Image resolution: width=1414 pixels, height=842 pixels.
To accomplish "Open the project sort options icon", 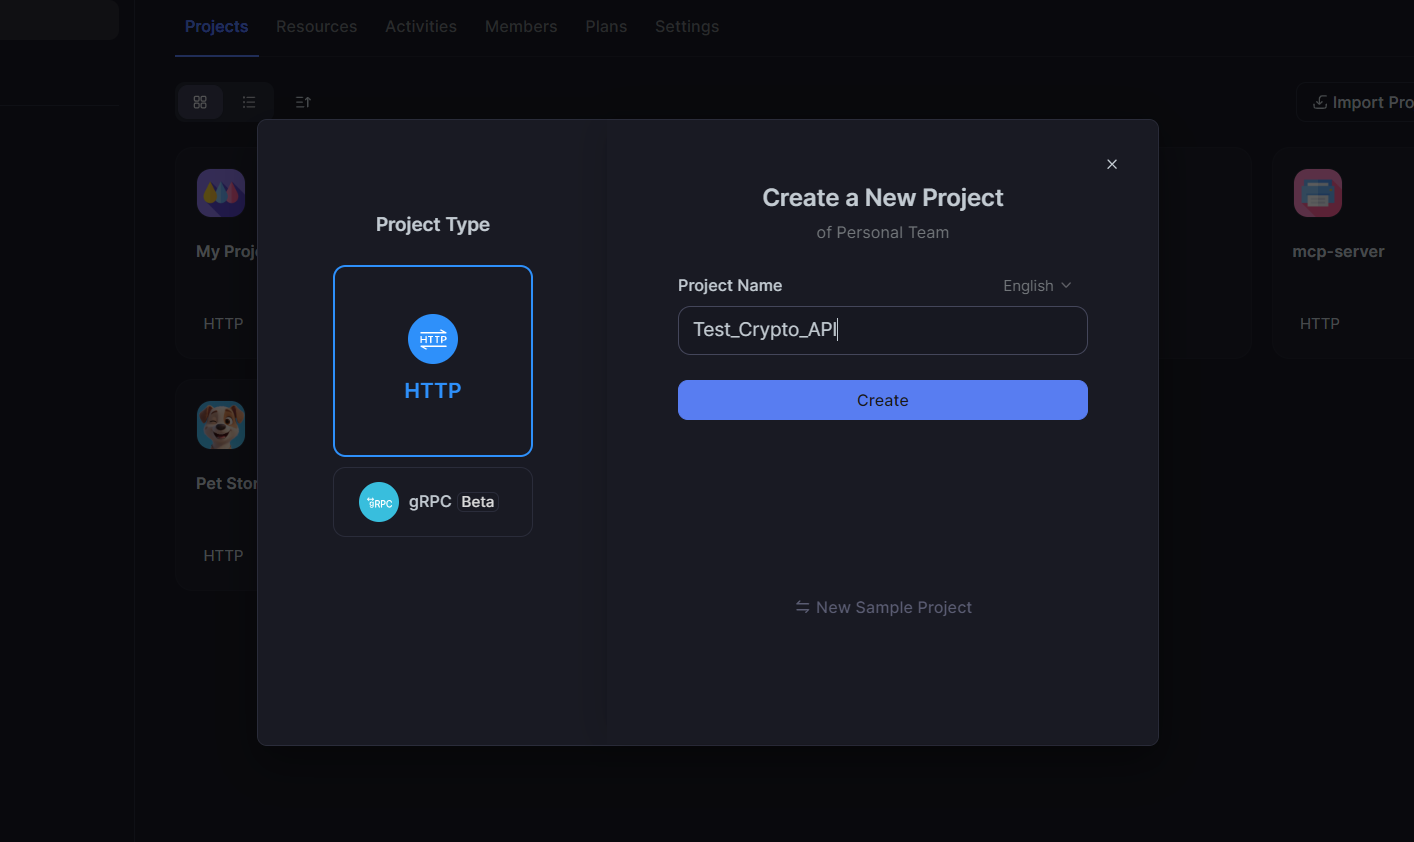I will click(303, 101).
